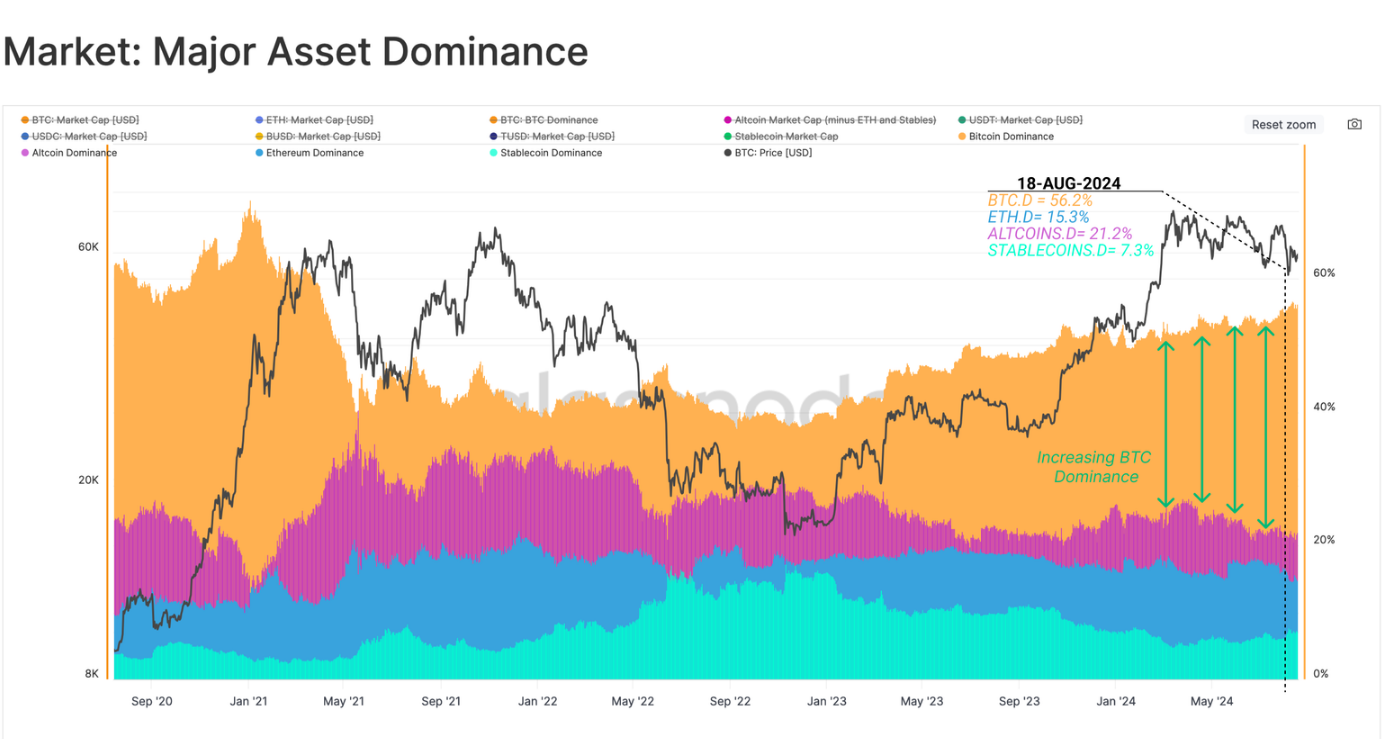This screenshot has width=1382, height=739.
Task: Hide the Bitcoin Dominance series
Action: point(1010,136)
